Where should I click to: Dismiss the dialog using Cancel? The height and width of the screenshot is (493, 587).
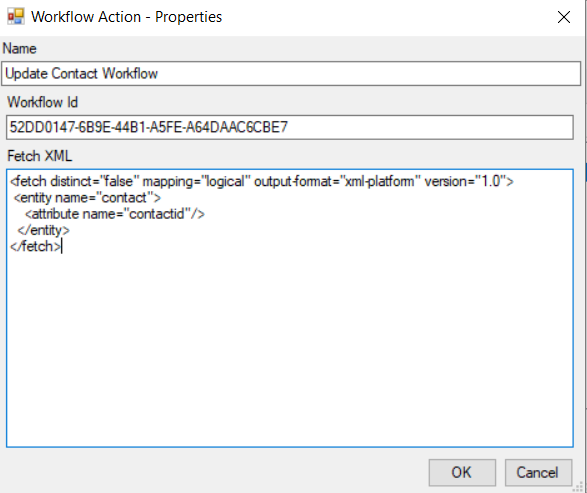click(x=538, y=472)
